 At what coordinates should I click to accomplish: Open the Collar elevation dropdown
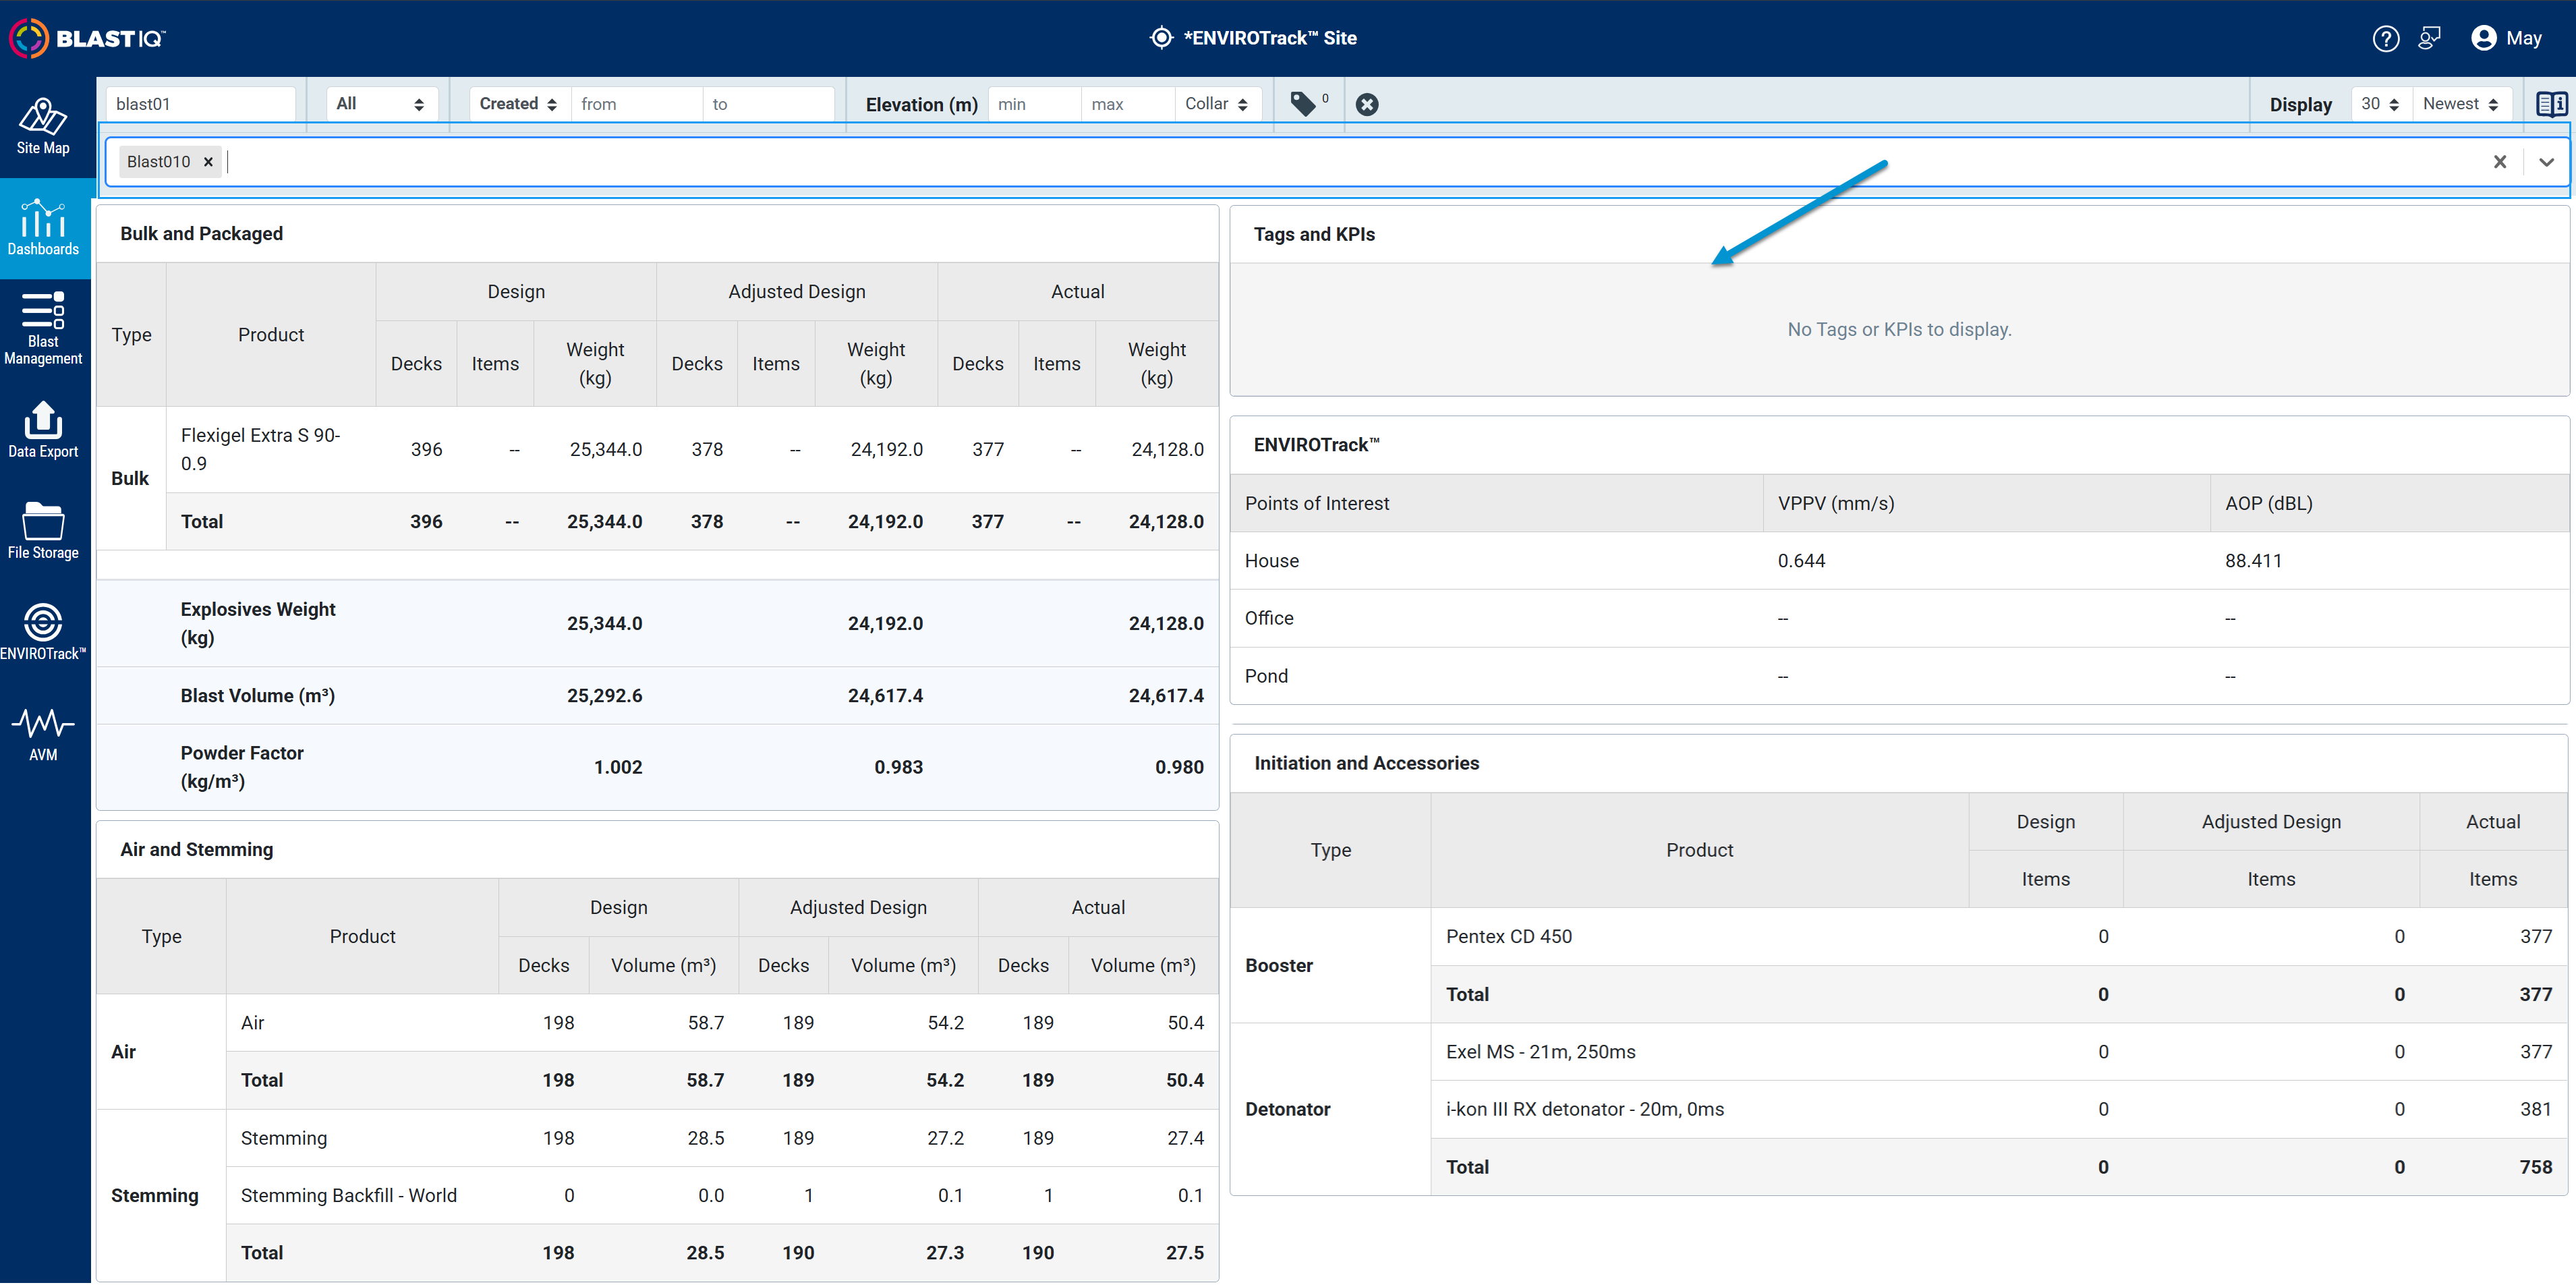pyautogui.click(x=1217, y=104)
